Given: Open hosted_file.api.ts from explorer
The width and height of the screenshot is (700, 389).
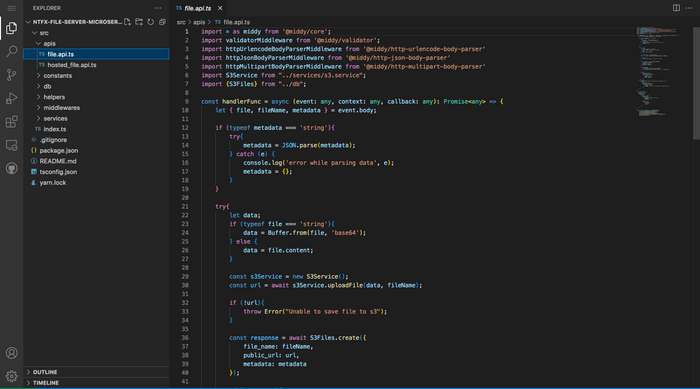Looking at the screenshot, I should tap(96, 65).
